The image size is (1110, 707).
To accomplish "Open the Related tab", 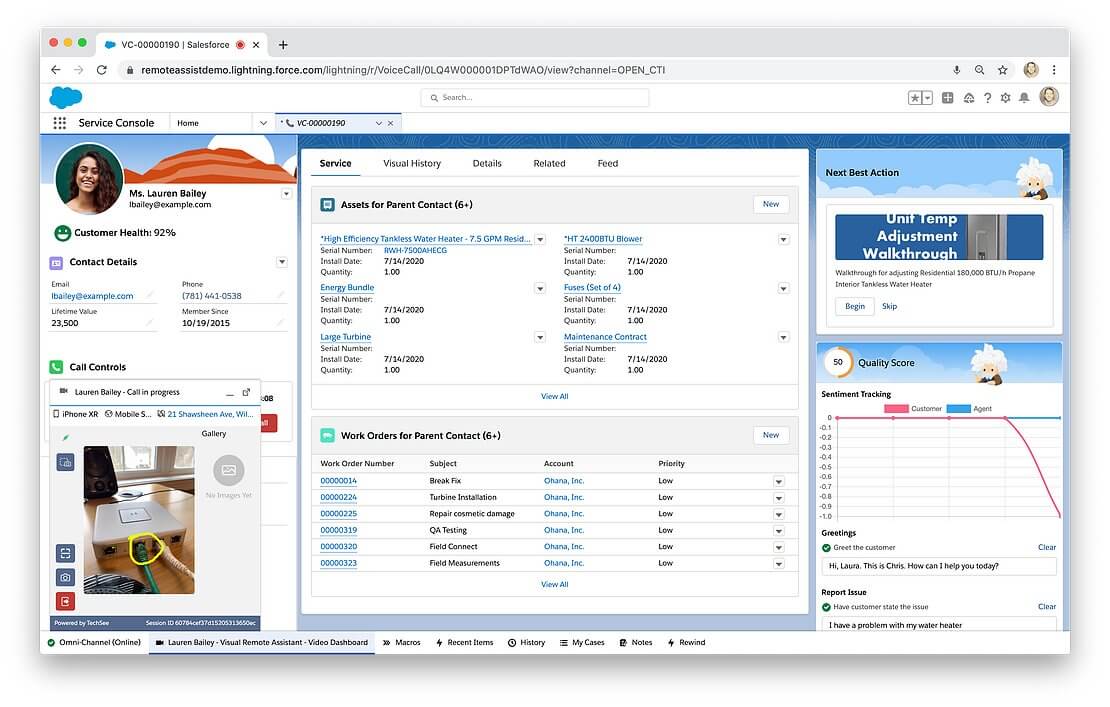I will [549, 163].
